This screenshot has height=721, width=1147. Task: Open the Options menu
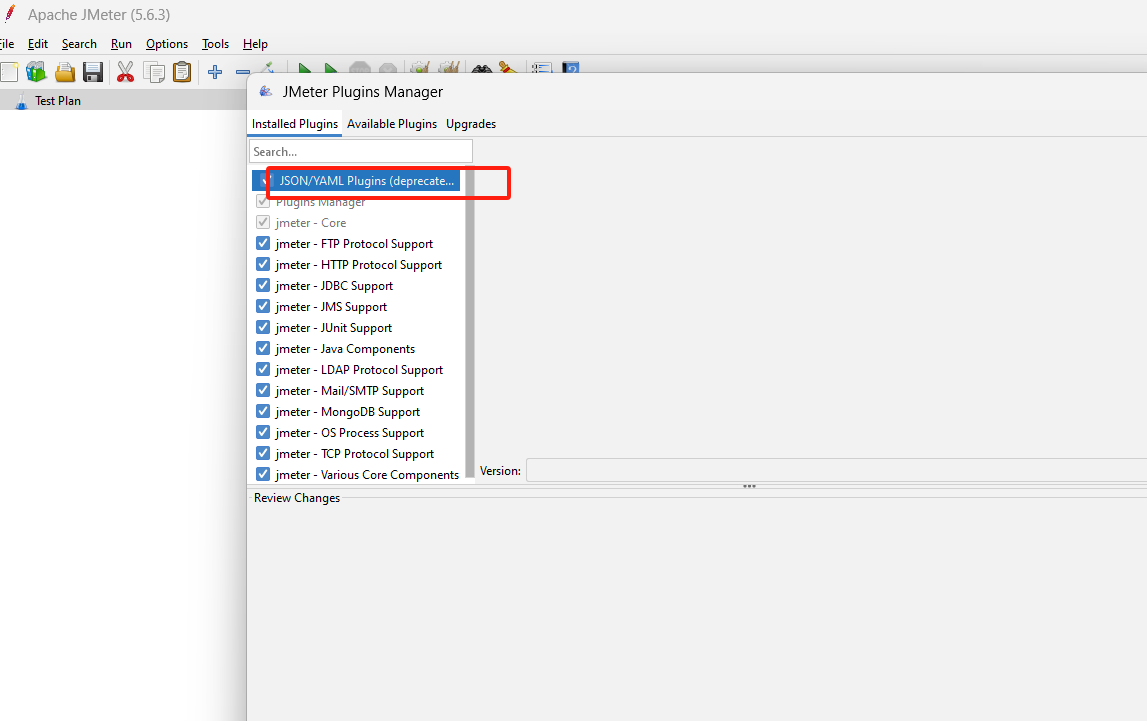[167, 44]
